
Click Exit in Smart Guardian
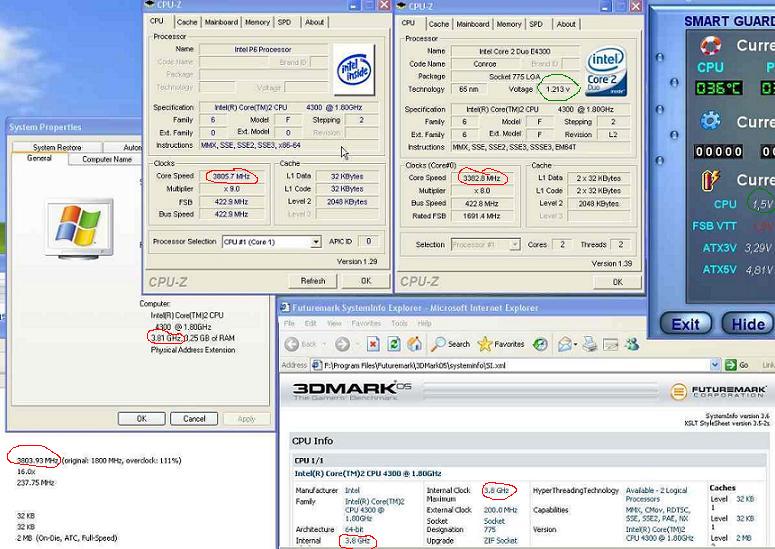[685, 324]
